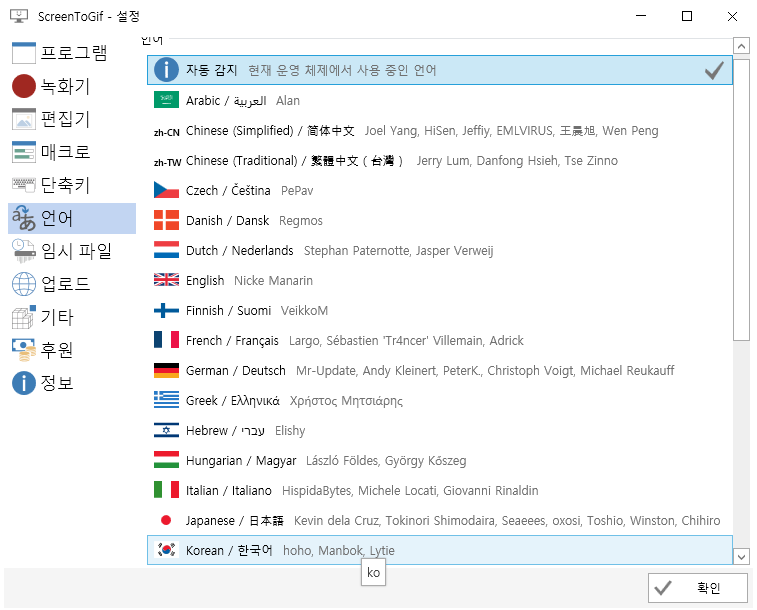This screenshot has height=610, width=757.
Task: Open the 매크로 settings section
Action: (x=72, y=152)
